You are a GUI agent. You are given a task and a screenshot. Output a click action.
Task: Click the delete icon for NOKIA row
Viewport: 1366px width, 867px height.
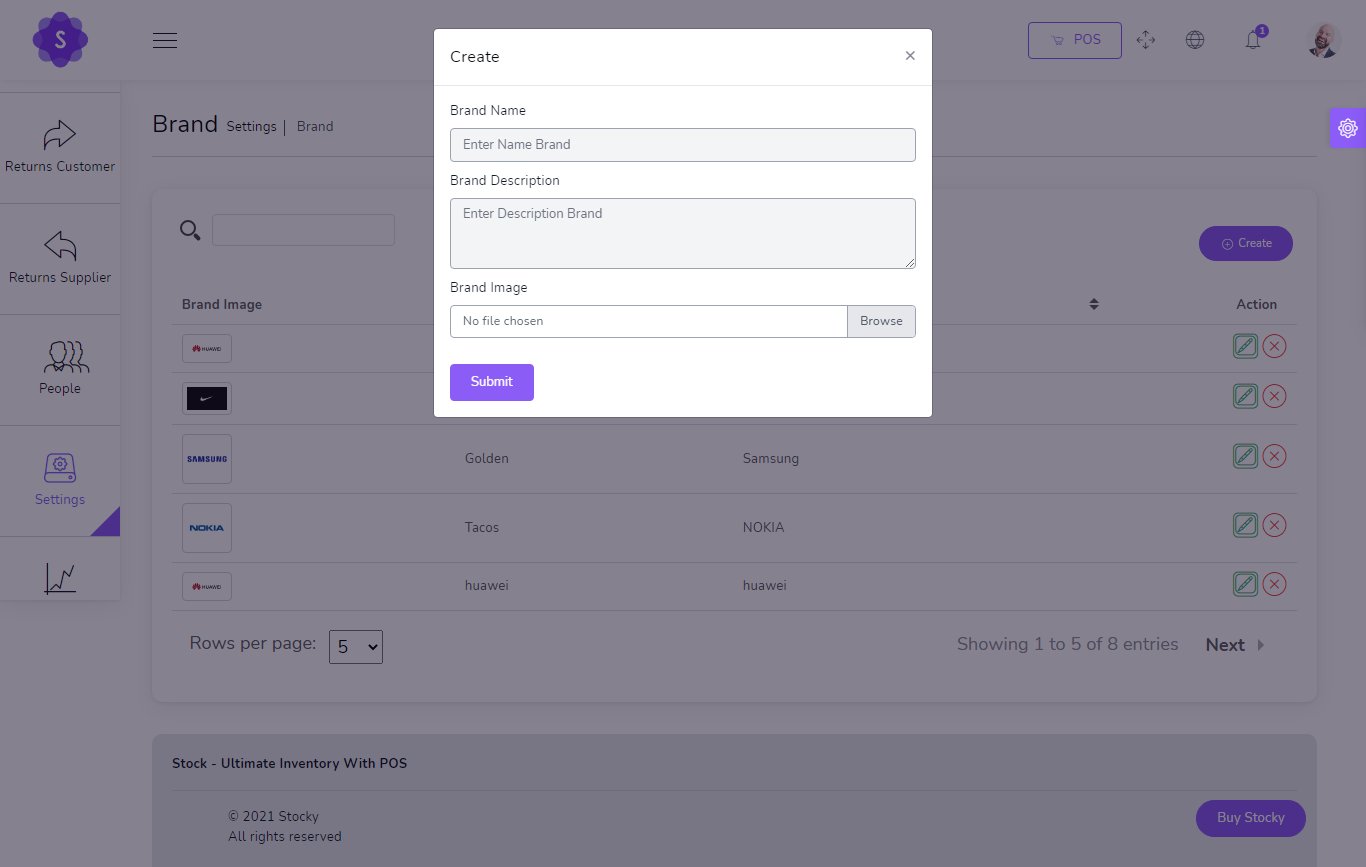[x=1274, y=525]
